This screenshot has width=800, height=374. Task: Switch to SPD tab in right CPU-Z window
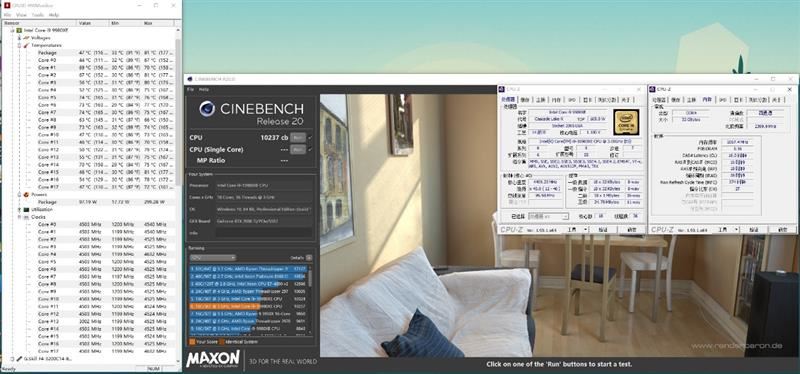click(722, 99)
